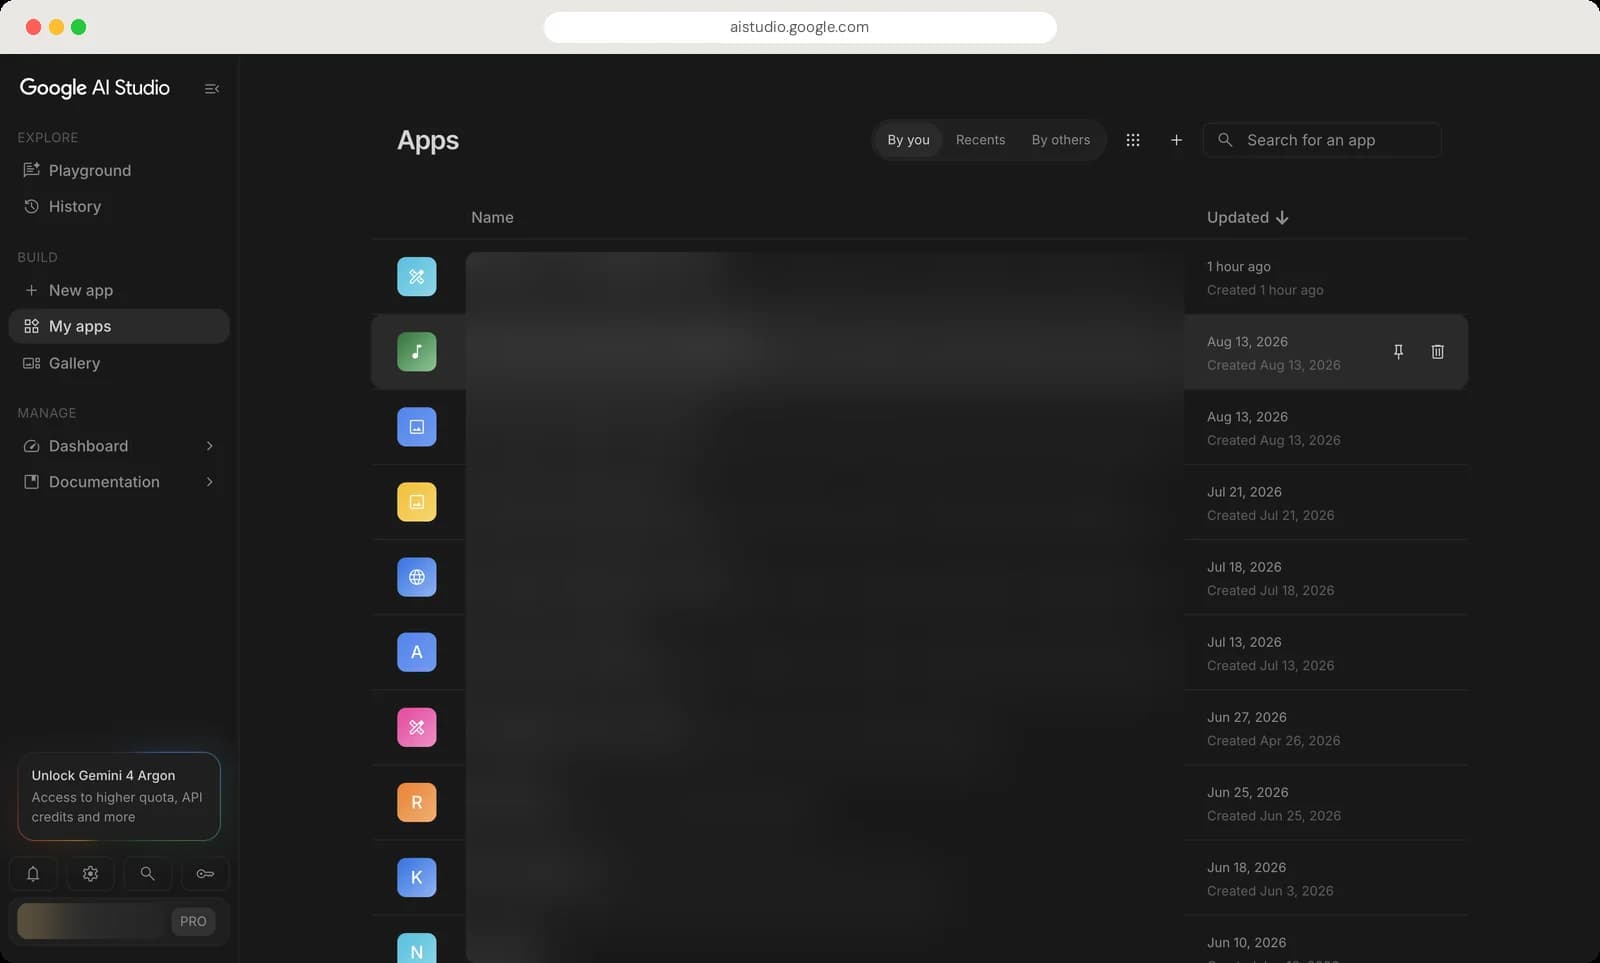Open the app with the globe icon

click(x=417, y=577)
